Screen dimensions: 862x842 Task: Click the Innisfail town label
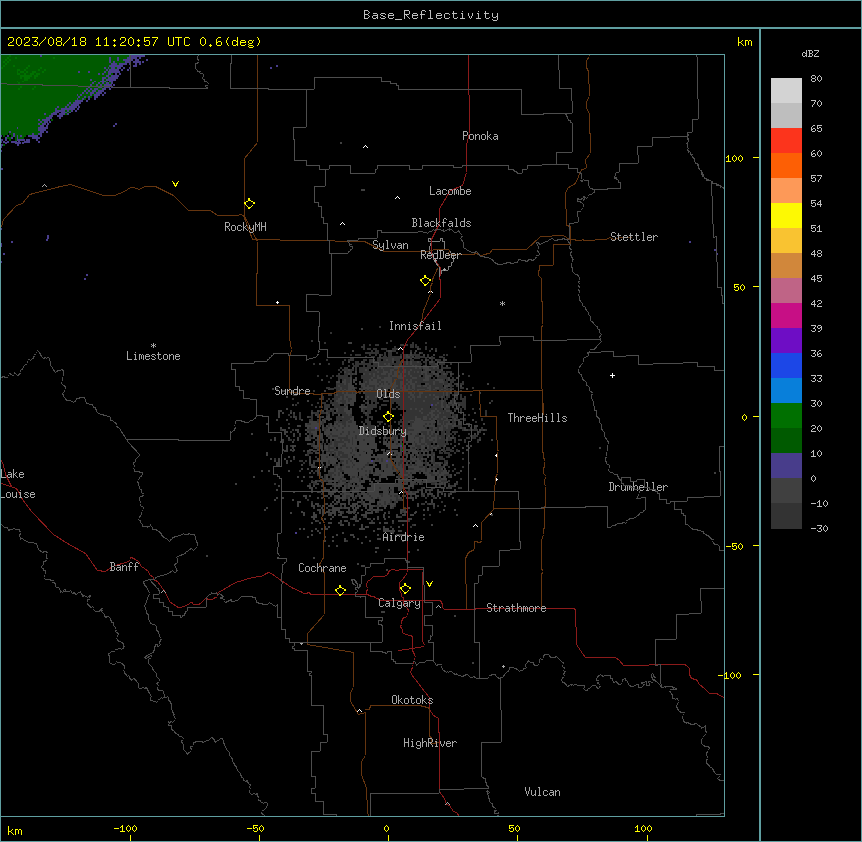click(x=415, y=326)
